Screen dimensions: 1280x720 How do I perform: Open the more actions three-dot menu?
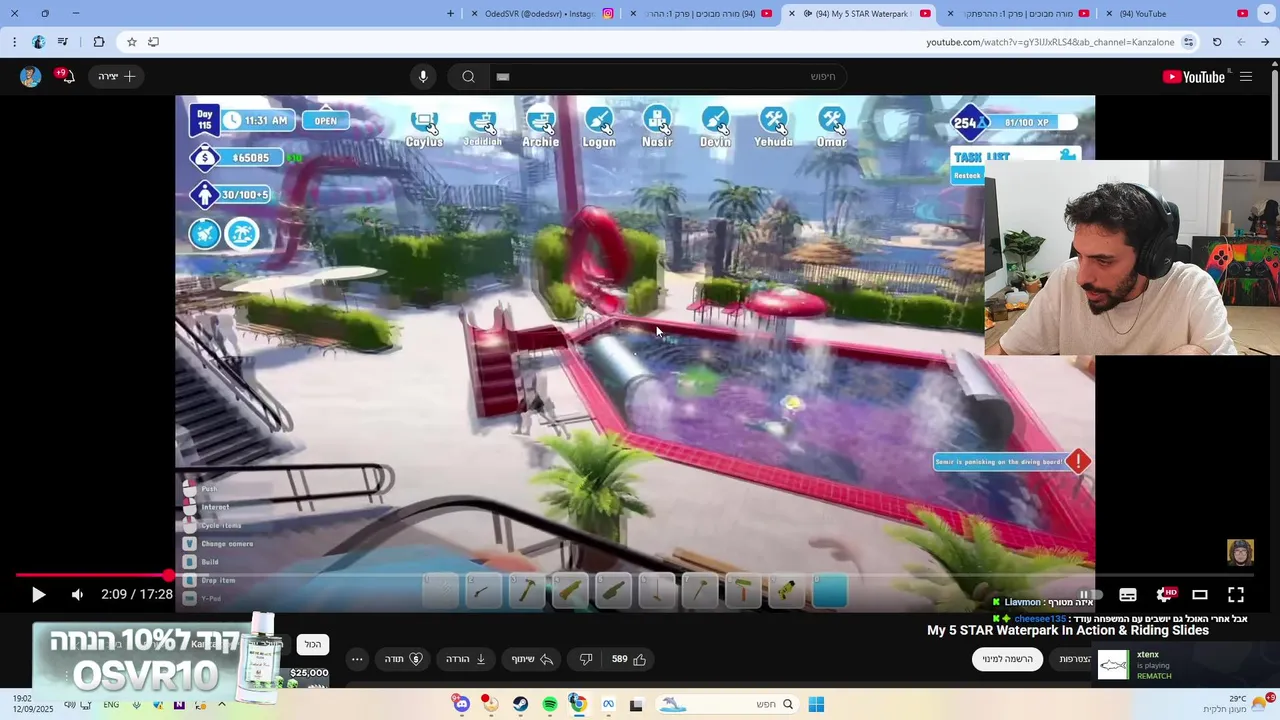click(x=357, y=659)
